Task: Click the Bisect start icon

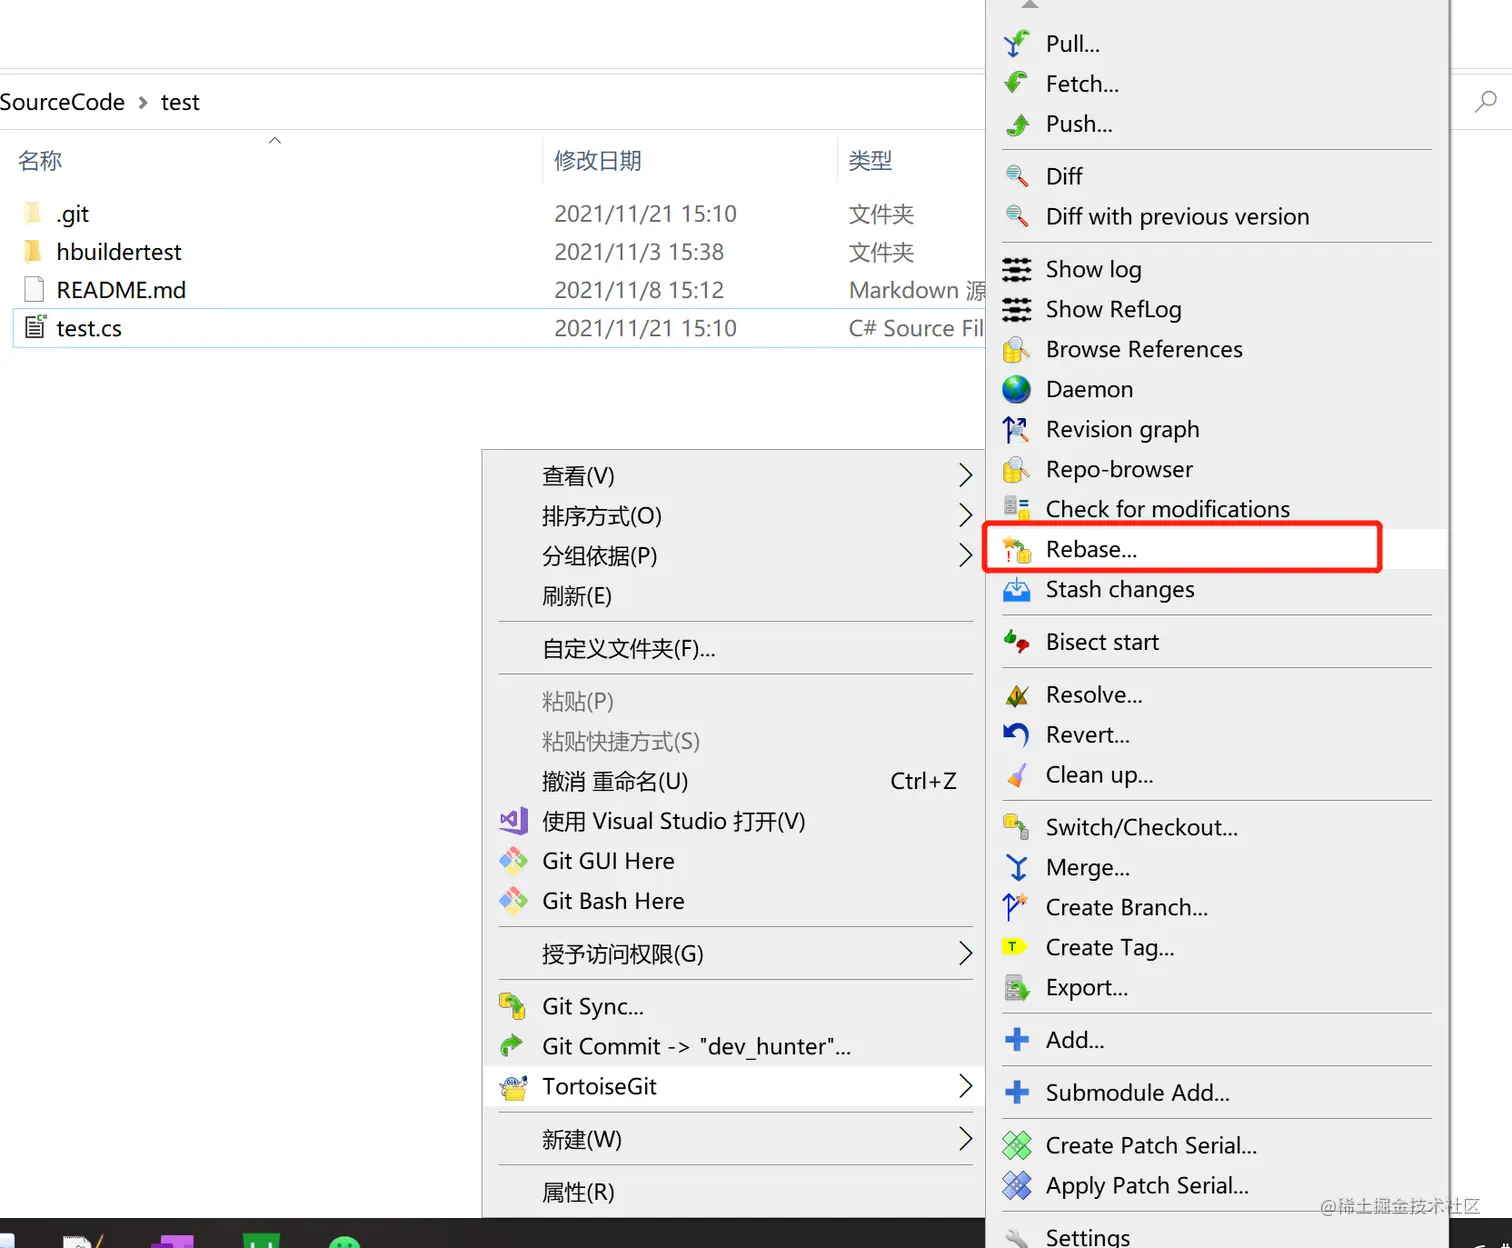Action: (x=1017, y=642)
